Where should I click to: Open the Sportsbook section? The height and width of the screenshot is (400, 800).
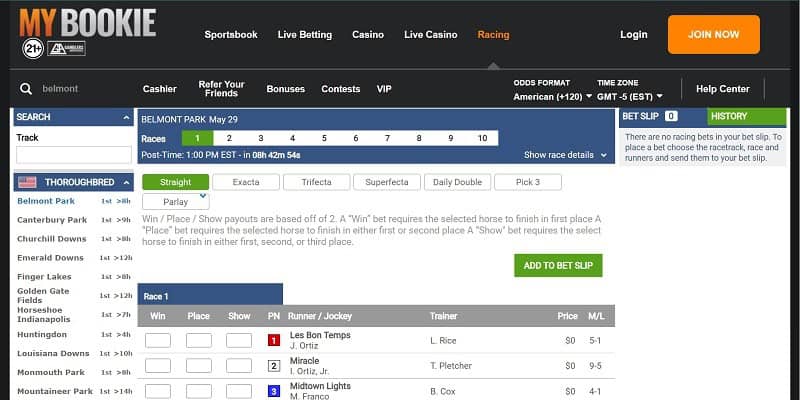click(231, 35)
